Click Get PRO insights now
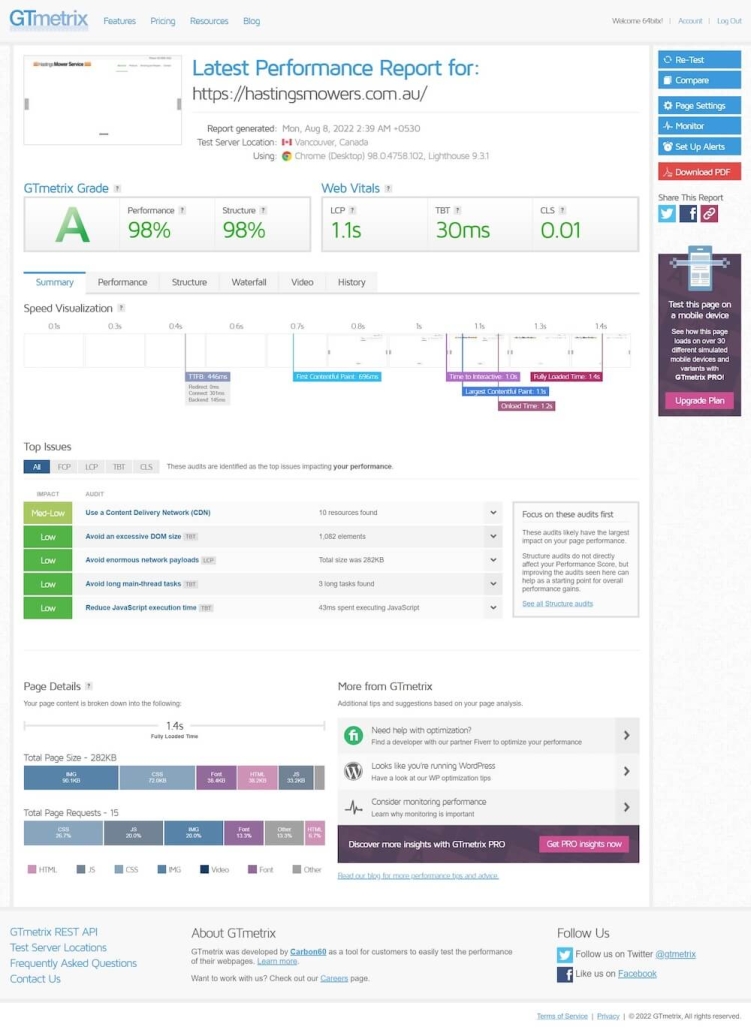 (x=584, y=845)
